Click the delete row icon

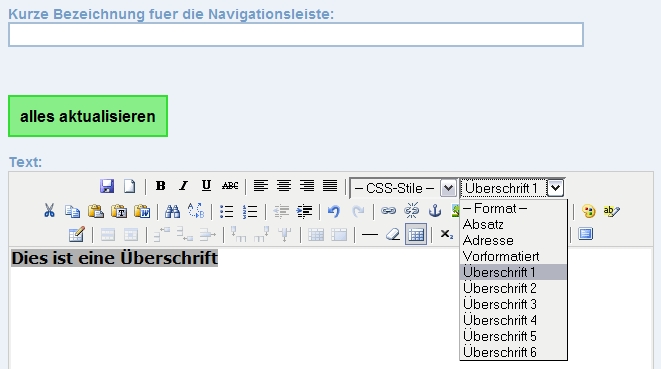click(x=207, y=234)
